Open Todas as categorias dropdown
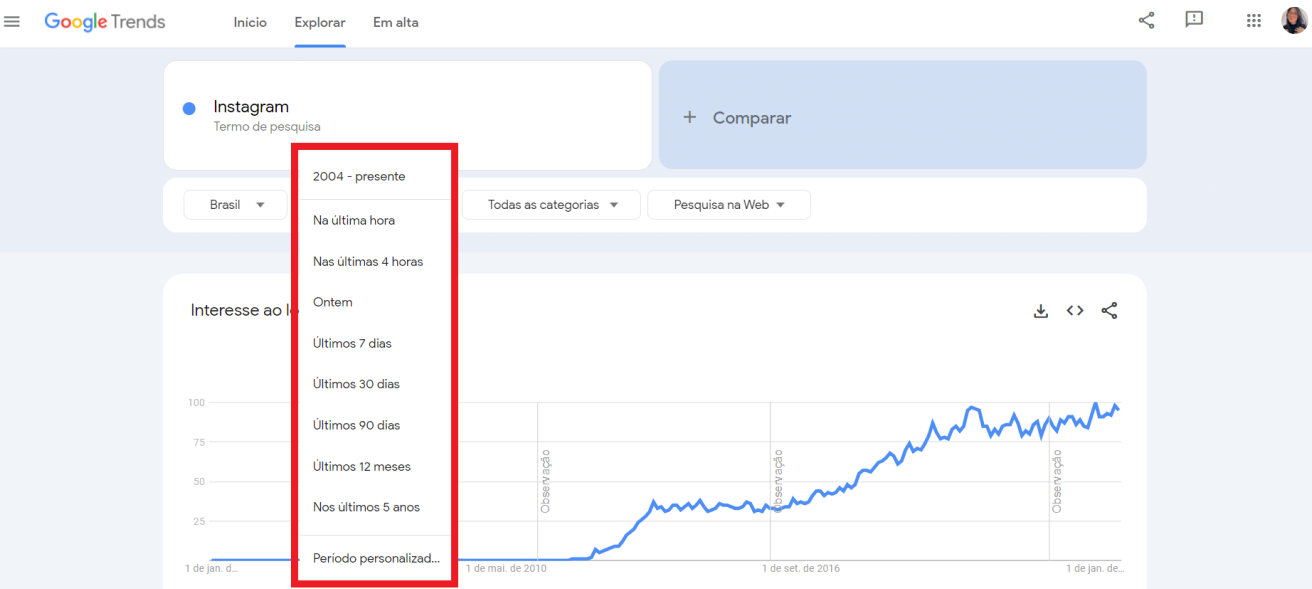The width and height of the screenshot is (1312, 589). [x=551, y=205]
